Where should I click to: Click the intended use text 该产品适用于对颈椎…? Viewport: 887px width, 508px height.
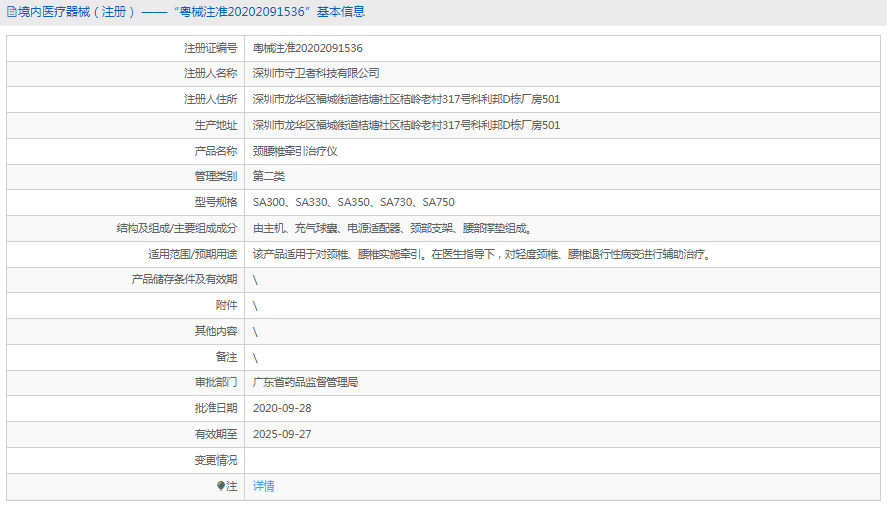[x=482, y=254]
